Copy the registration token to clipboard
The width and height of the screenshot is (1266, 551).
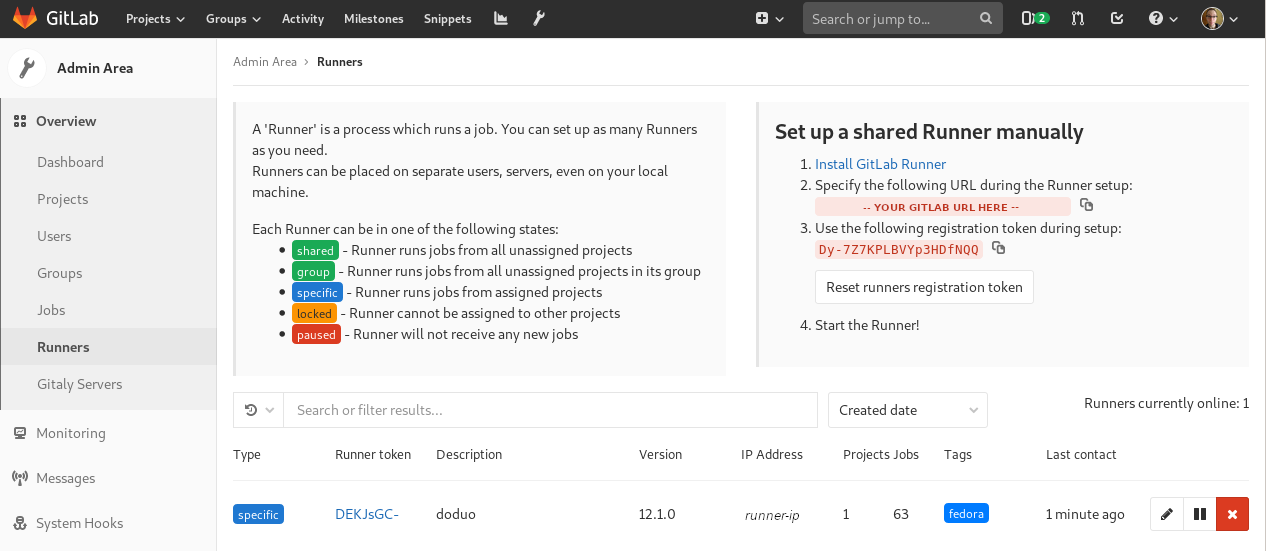pyautogui.click(x=998, y=249)
